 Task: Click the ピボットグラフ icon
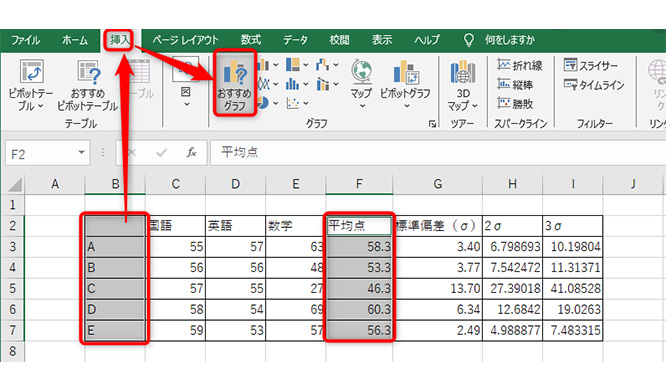coord(405,71)
